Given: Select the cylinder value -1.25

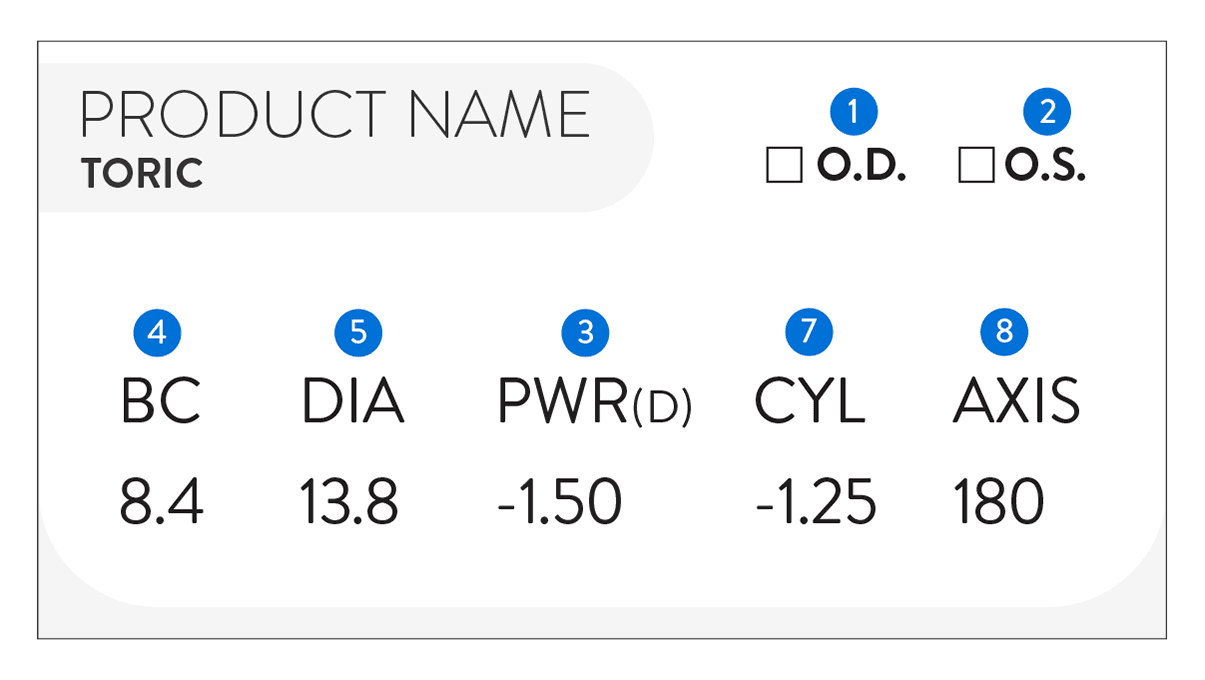Looking at the screenshot, I should (x=815, y=502).
